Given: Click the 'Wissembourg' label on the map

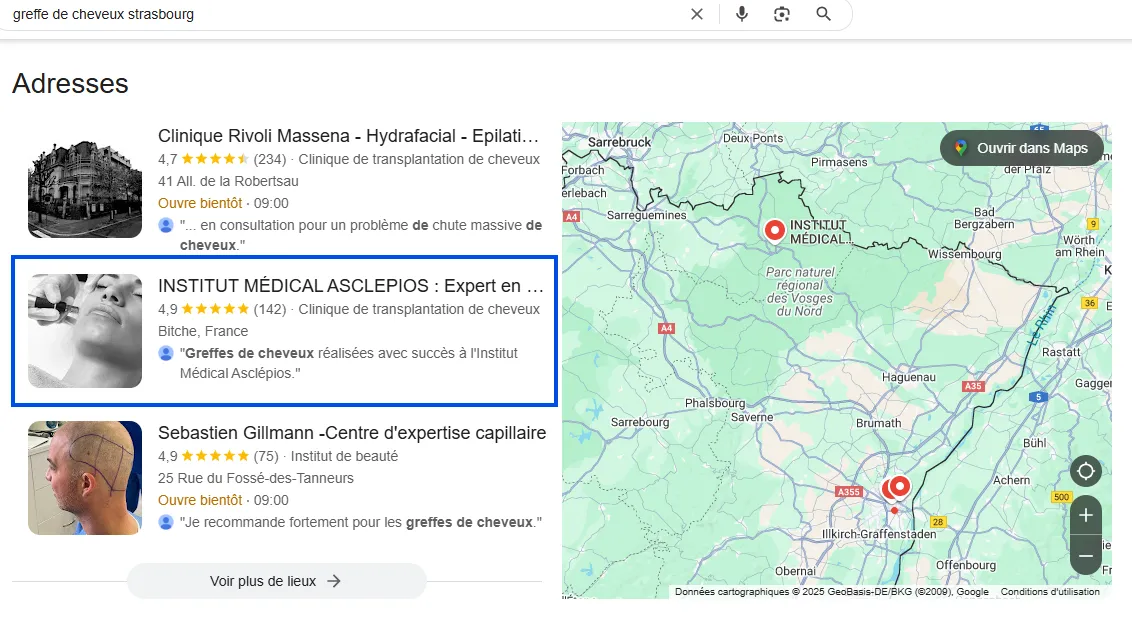Looking at the screenshot, I should click(x=965, y=254).
